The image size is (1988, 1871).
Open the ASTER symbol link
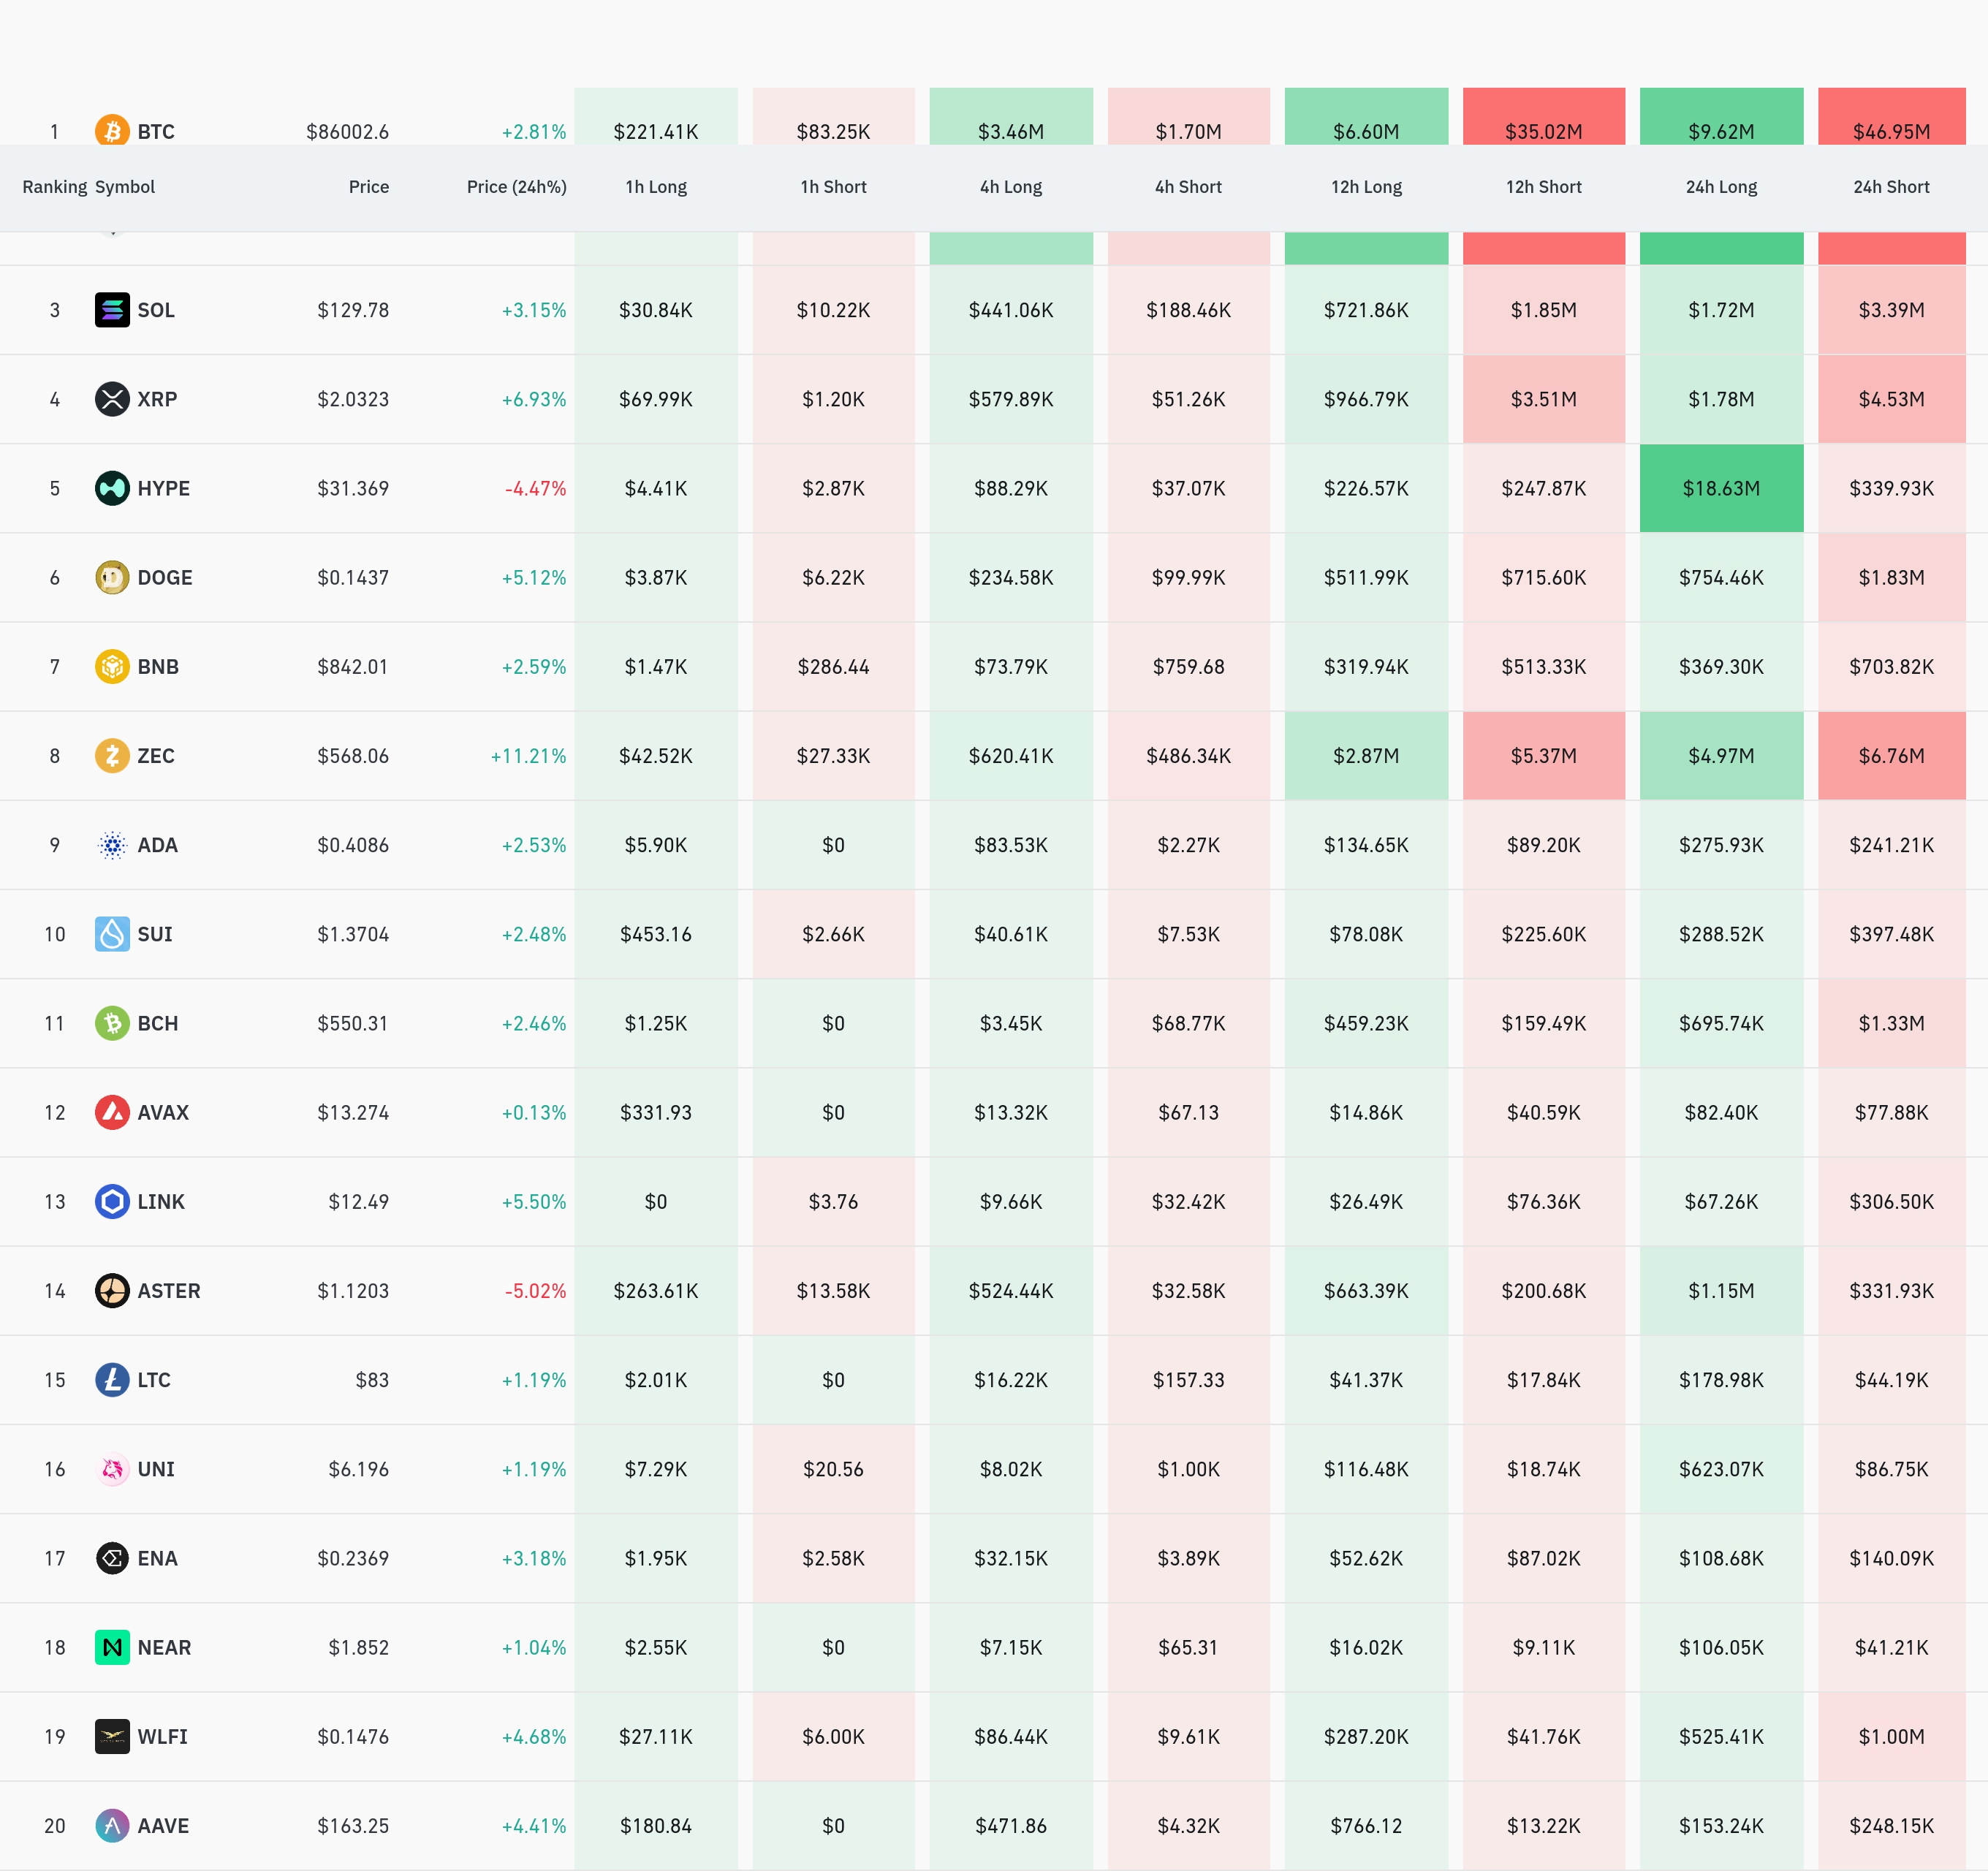(x=168, y=1291)
